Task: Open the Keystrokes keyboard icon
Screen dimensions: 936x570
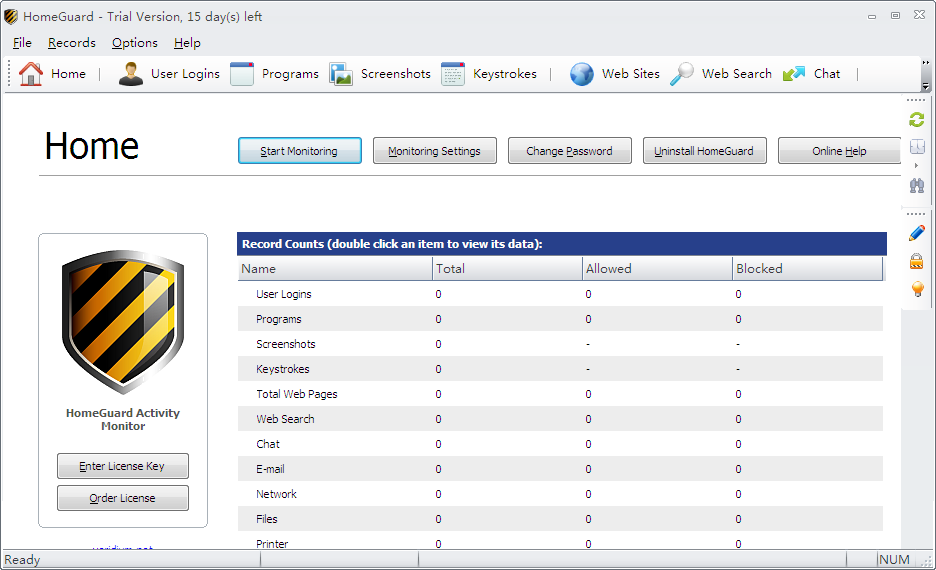Action: 453,74
